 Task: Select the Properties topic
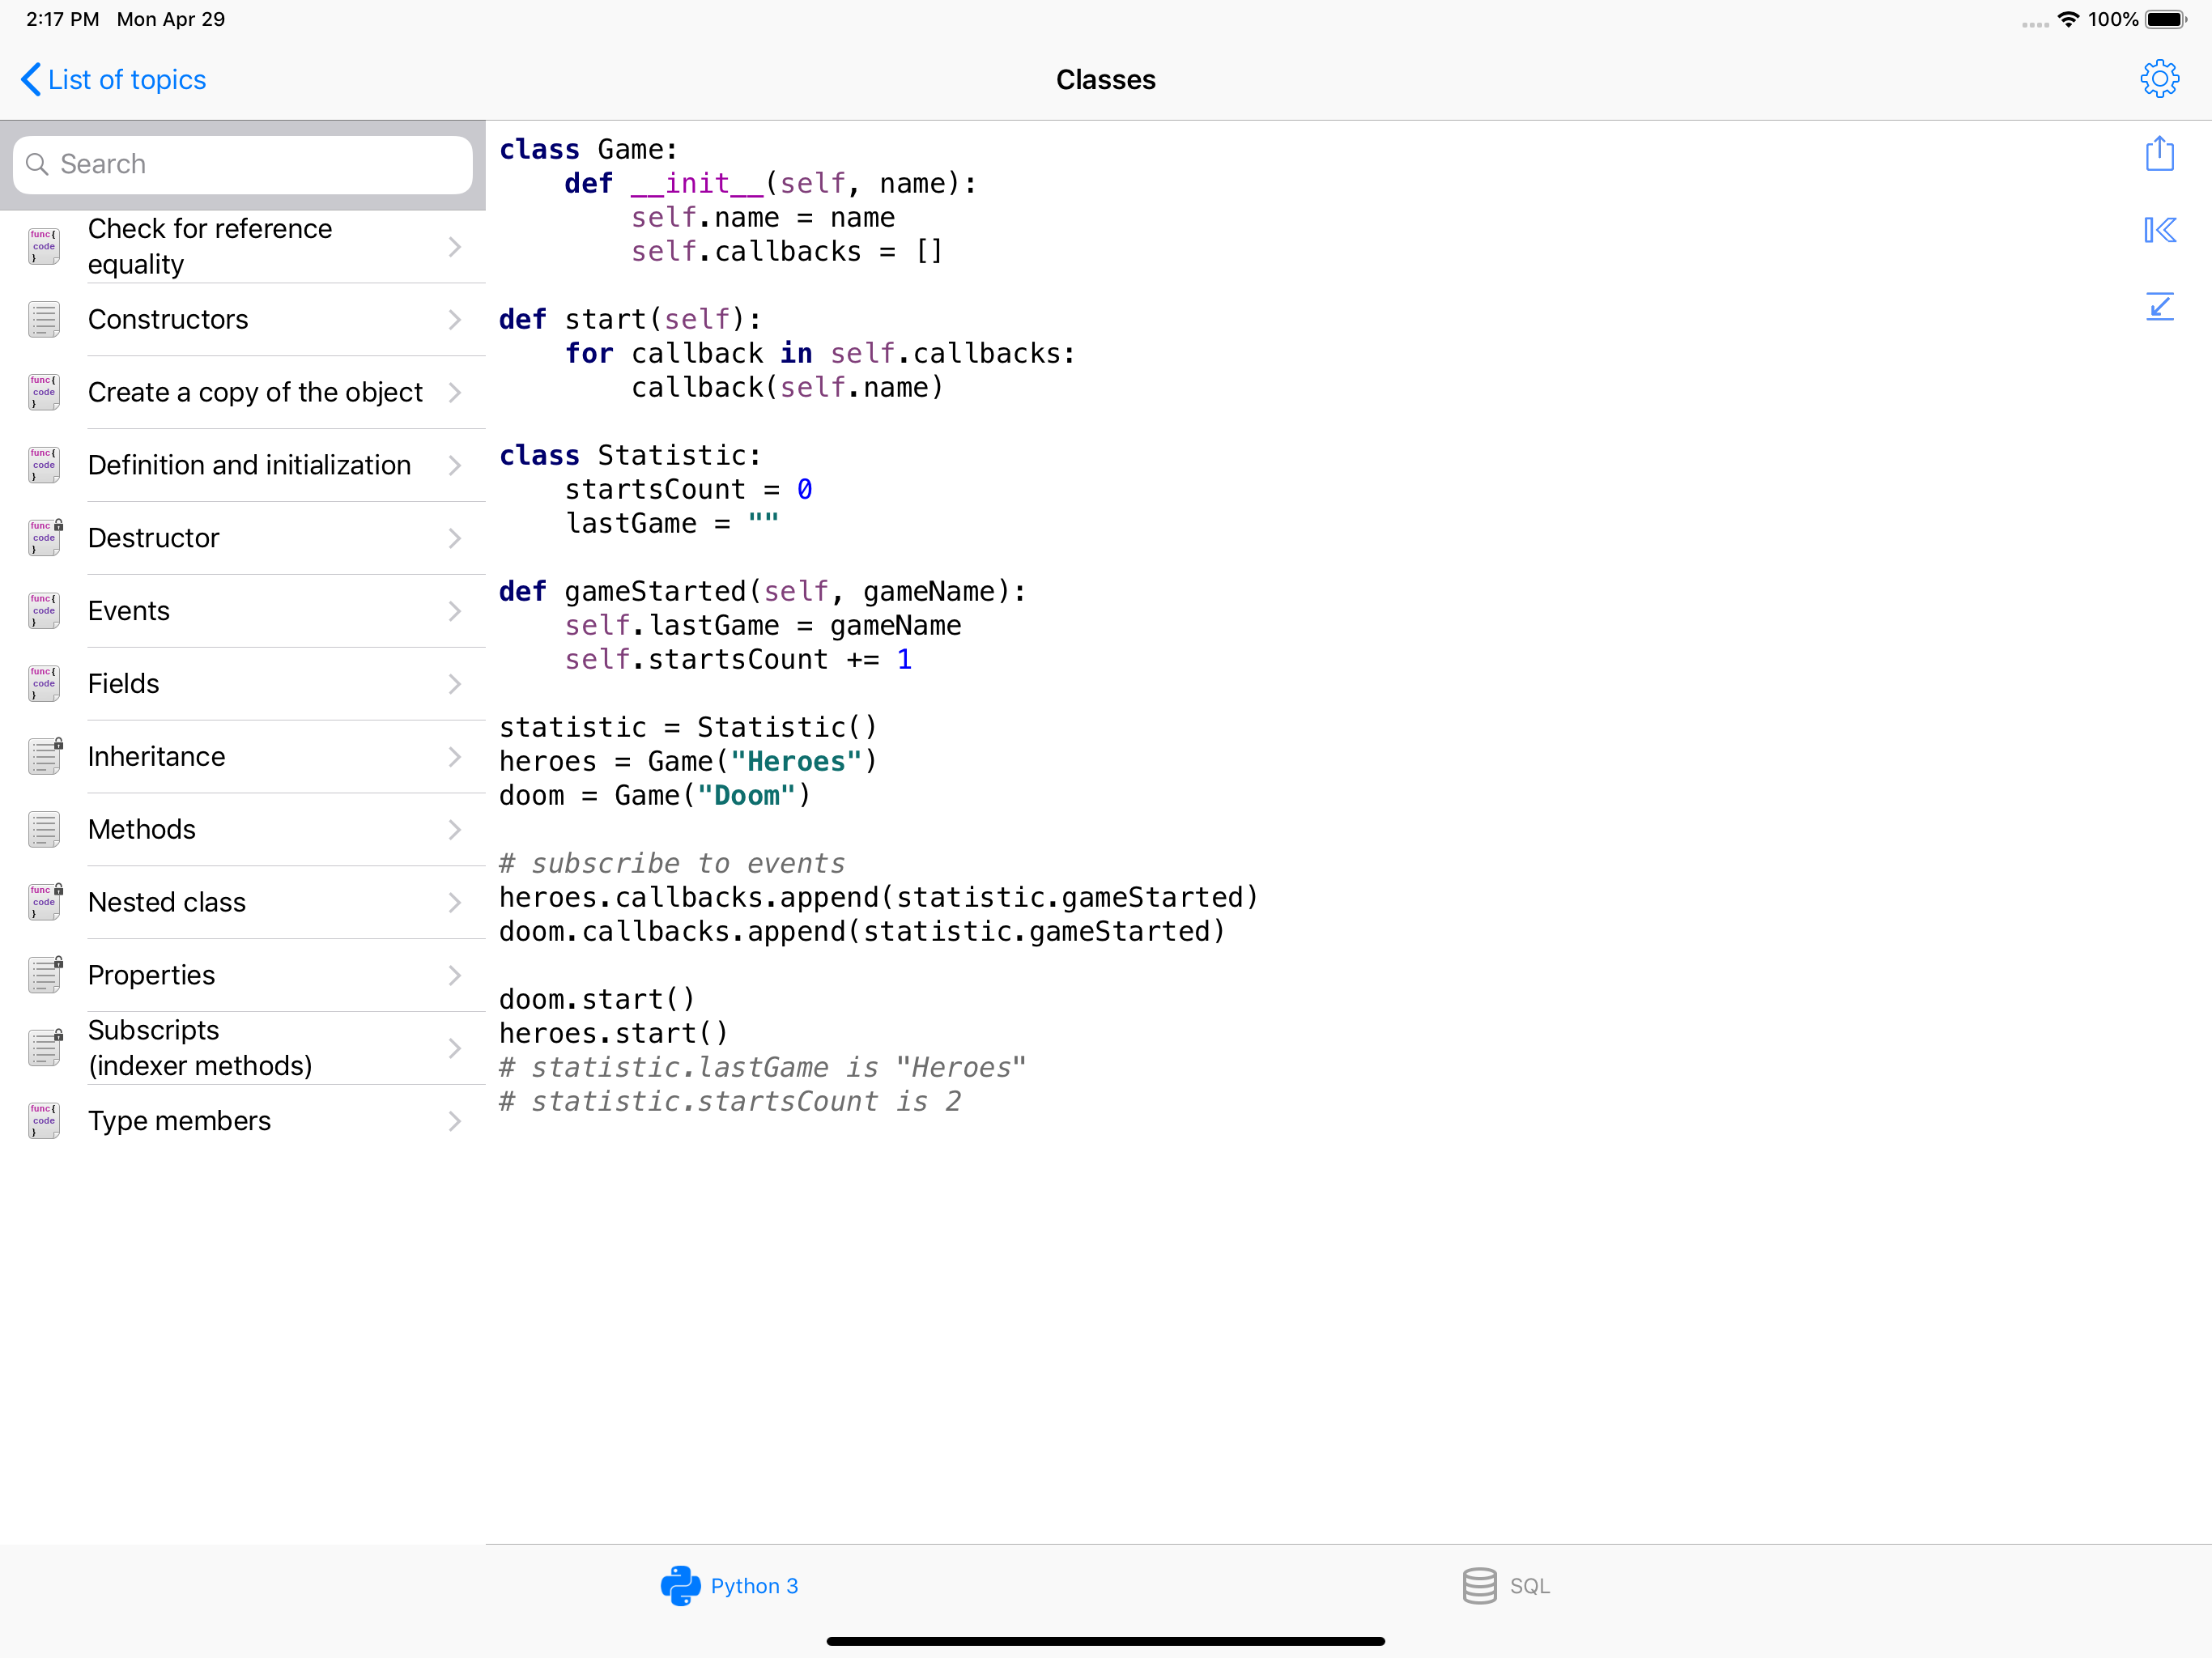pyautogui.click(x=151, y=975)
